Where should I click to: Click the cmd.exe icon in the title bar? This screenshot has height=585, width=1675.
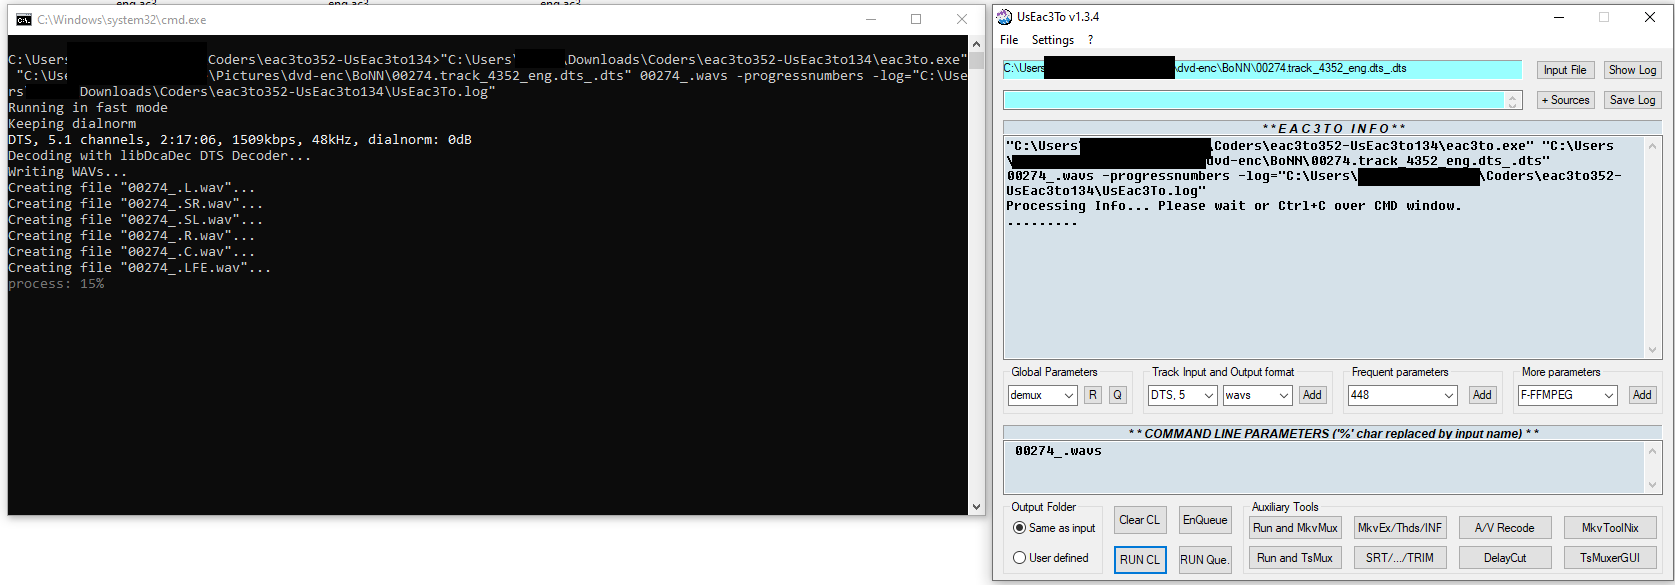(x=24, y=20)
